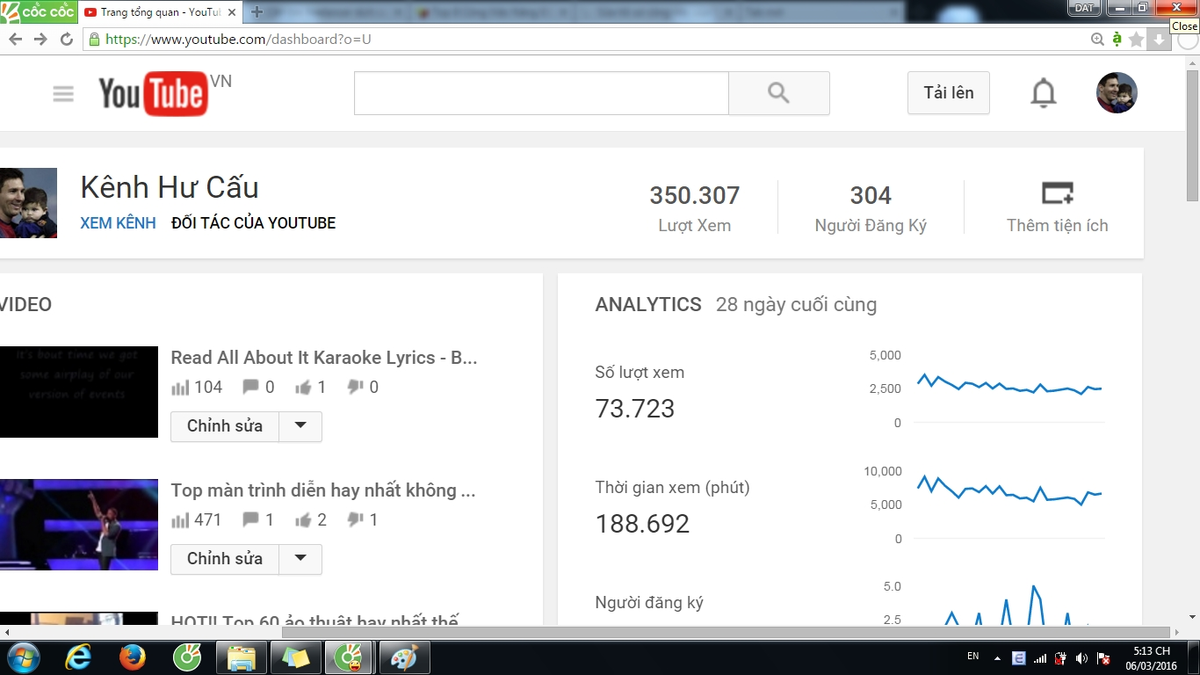The image size is (1200, 675).
Task: Expand the dropdown arrow beside Chỉnh sửa for the Karaoke video
Action: (300, 426)
